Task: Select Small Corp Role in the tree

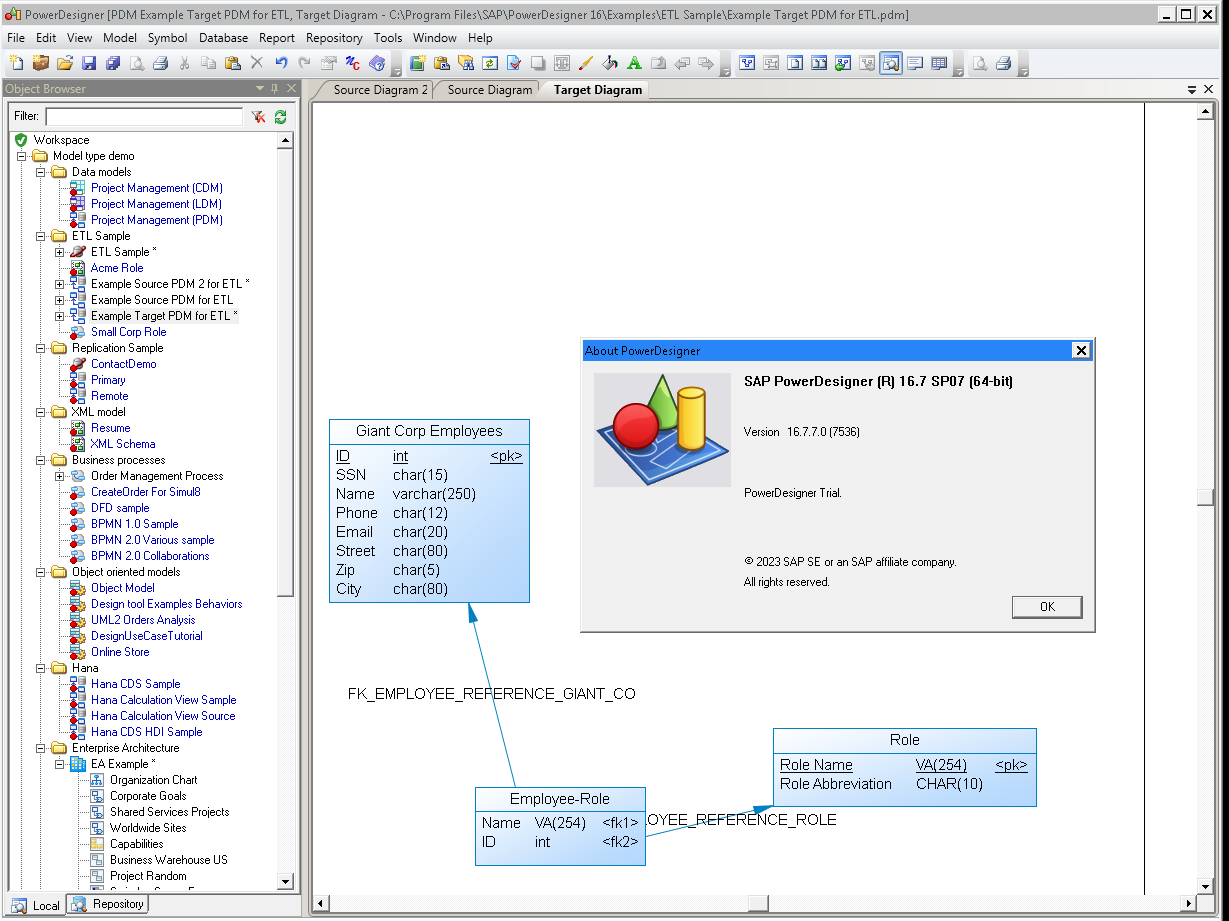Action: pos(129,332)
